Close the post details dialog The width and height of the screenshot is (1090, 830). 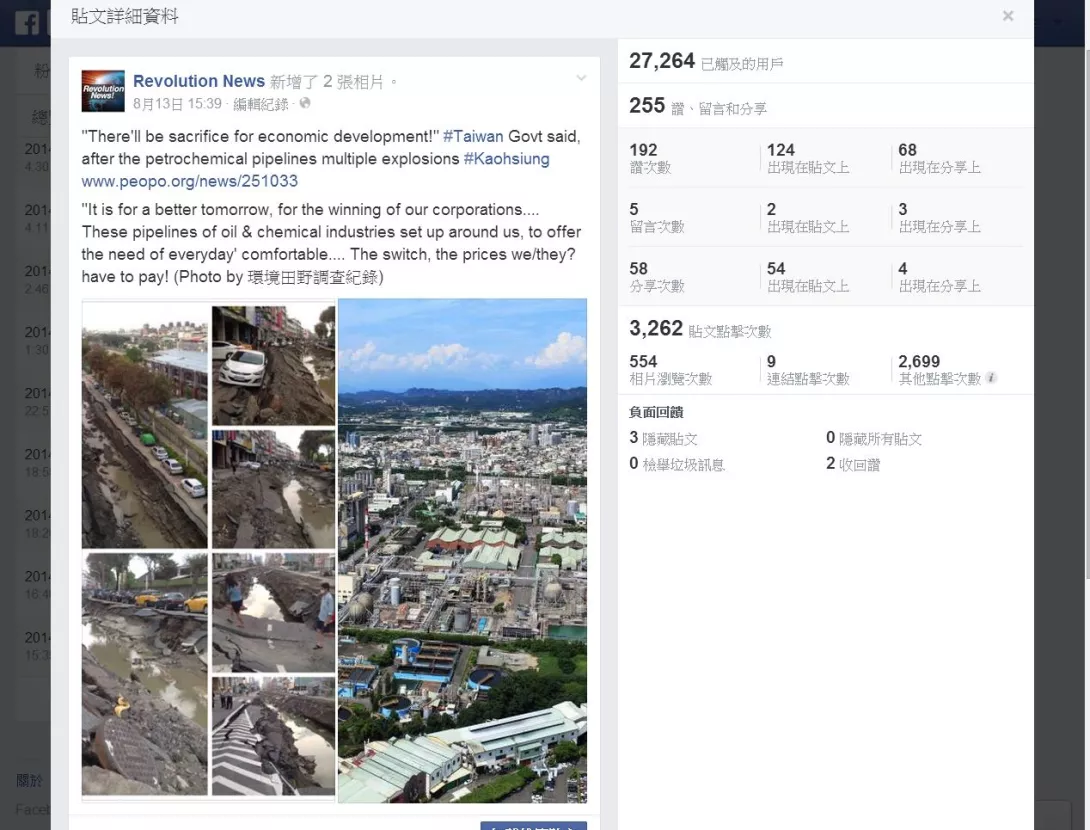pos(1007,16)
